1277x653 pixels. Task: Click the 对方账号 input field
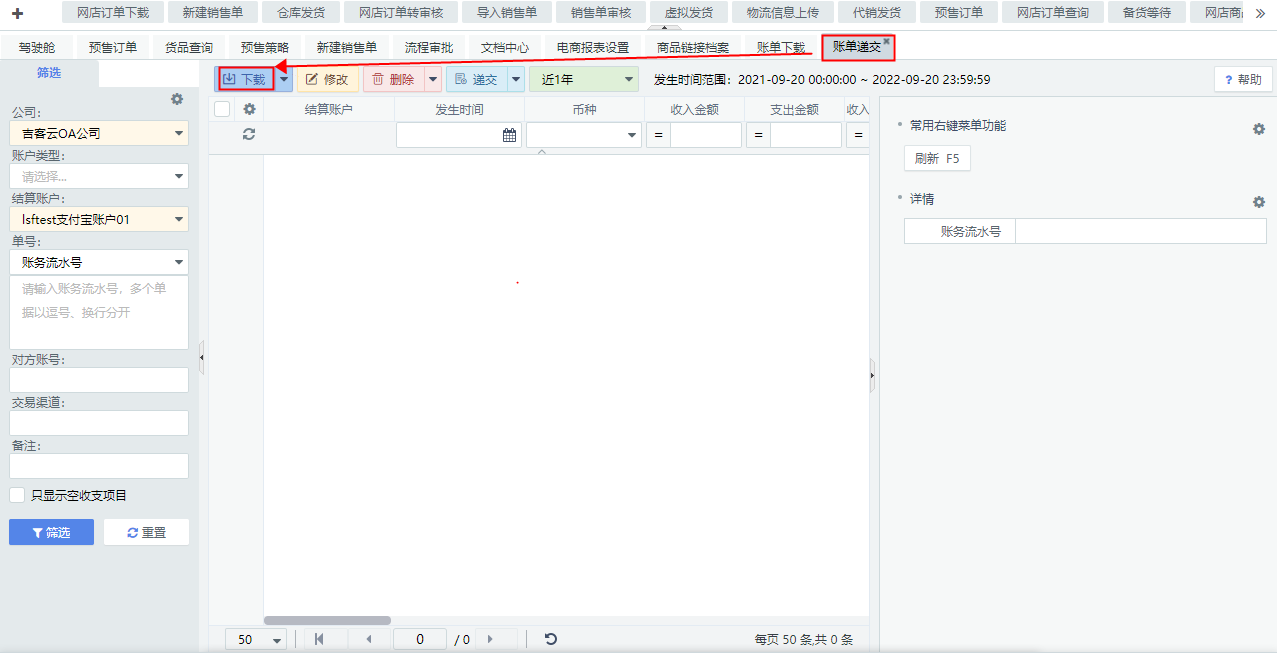pyautogui.click(x=99, y=380)
